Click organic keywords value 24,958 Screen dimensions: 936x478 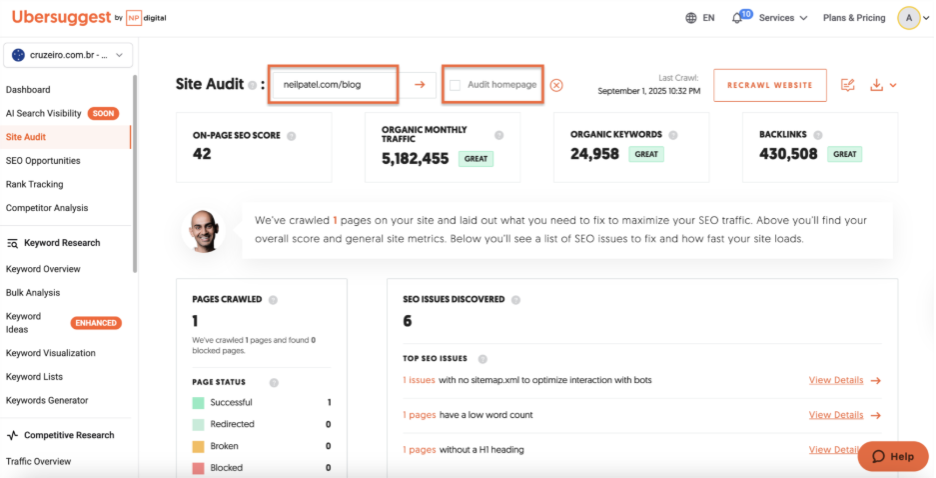(595, 154)
